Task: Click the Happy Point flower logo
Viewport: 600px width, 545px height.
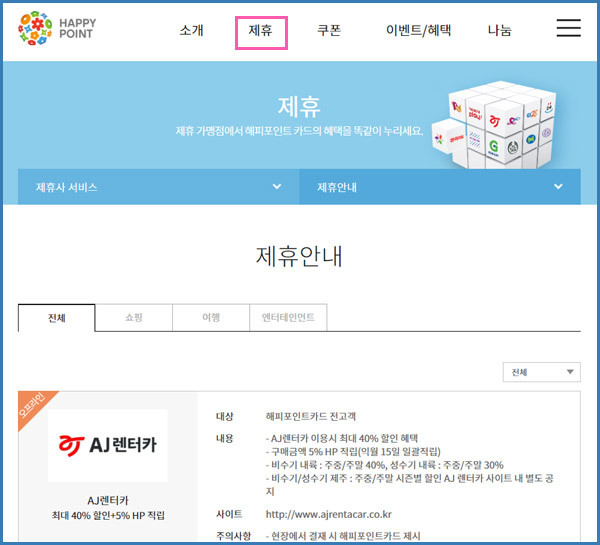Action: pyautogui.click(x=35, y=28)
